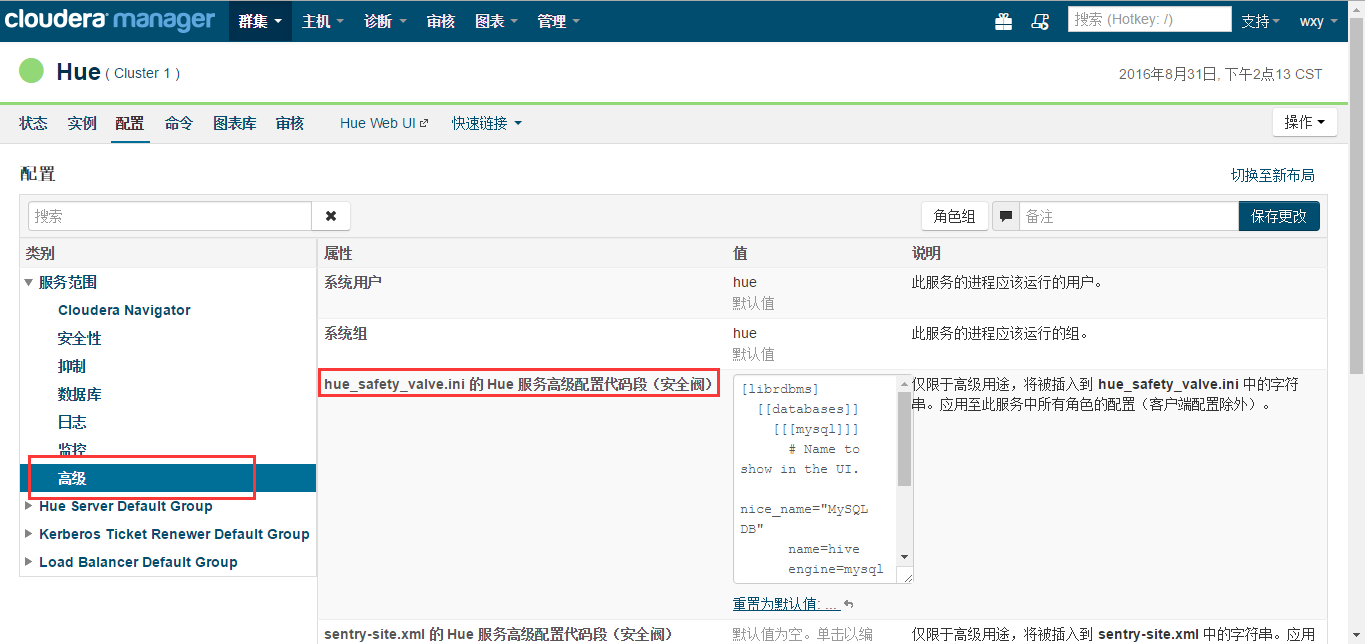The height and width of the screenshot is (644, 1365).
Task: Open the running commands icon in header
Action: click(1040, 21)
